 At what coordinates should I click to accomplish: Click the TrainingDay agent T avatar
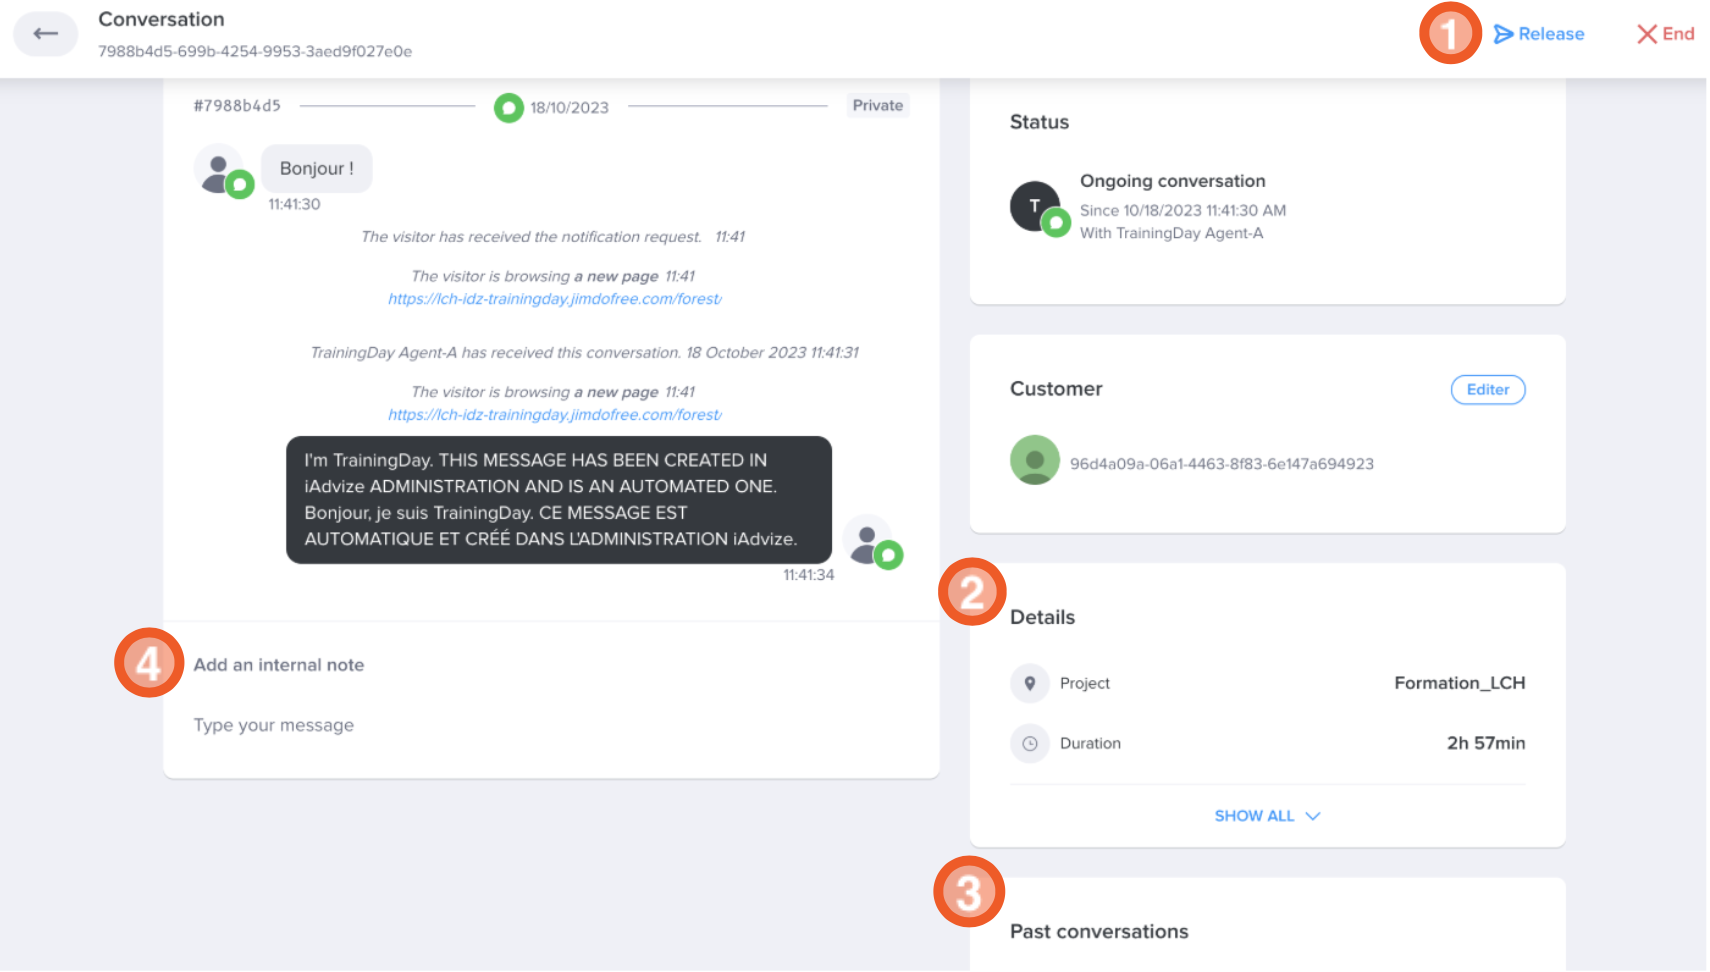1036,206
